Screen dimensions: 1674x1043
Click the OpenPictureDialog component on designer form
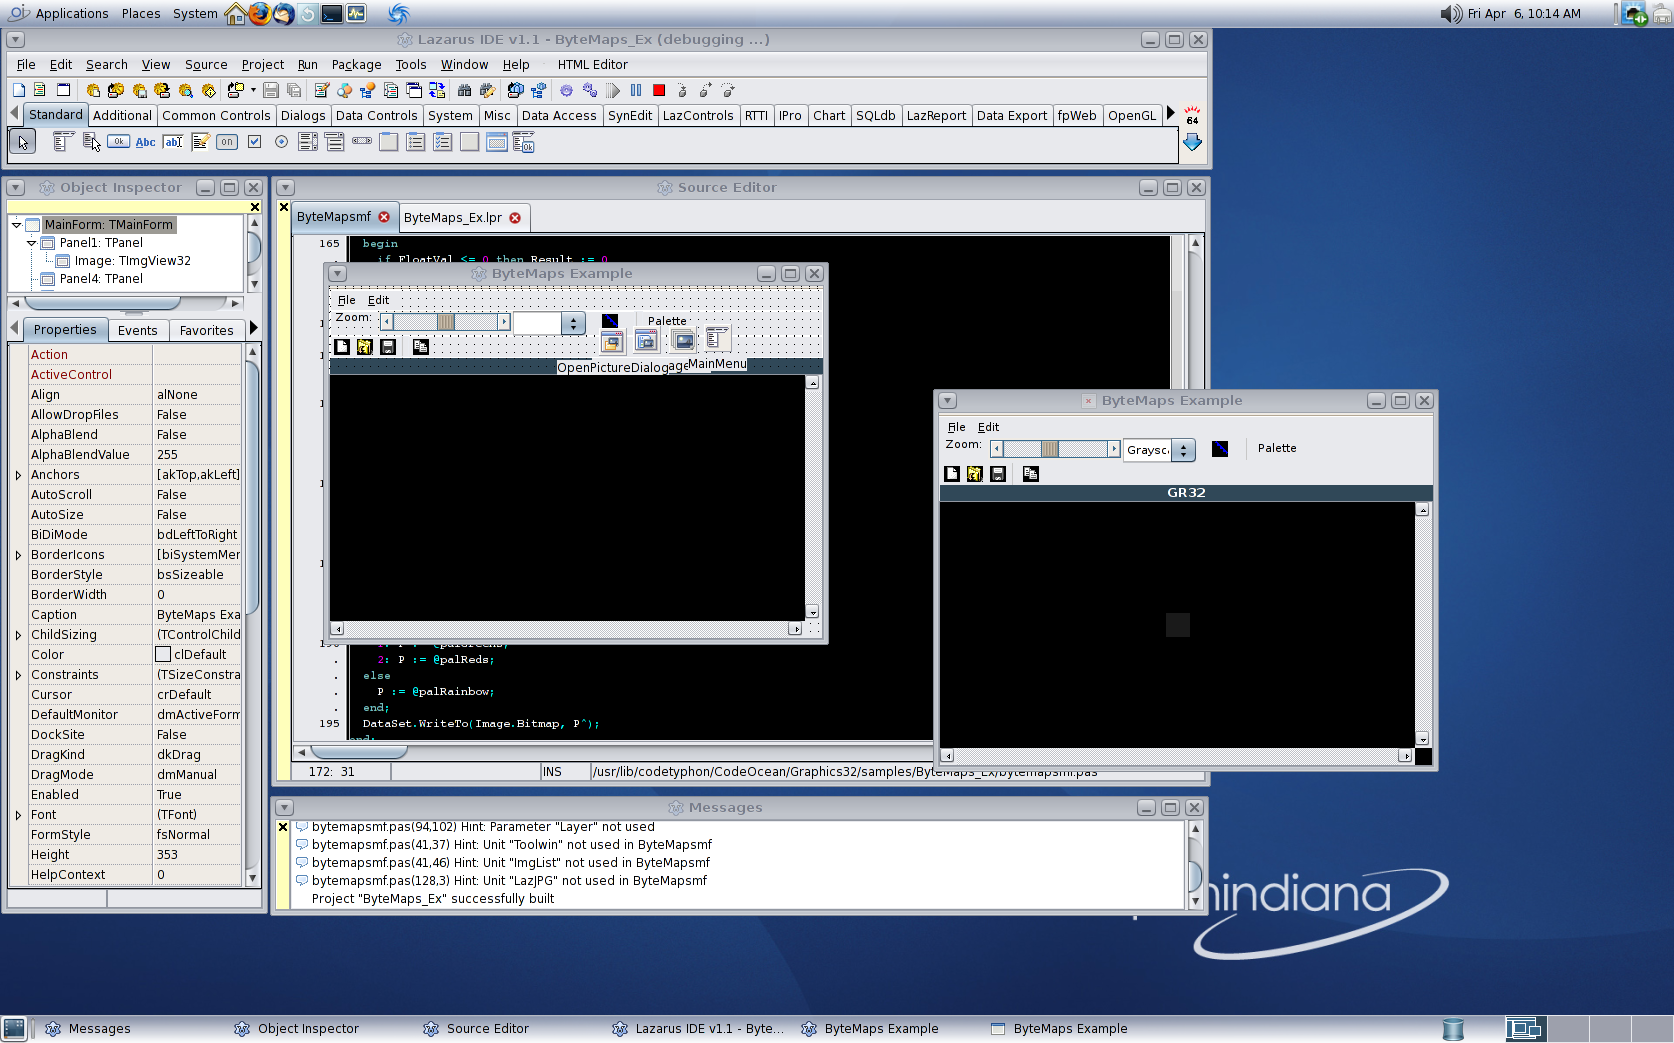(x=612, y=342)
